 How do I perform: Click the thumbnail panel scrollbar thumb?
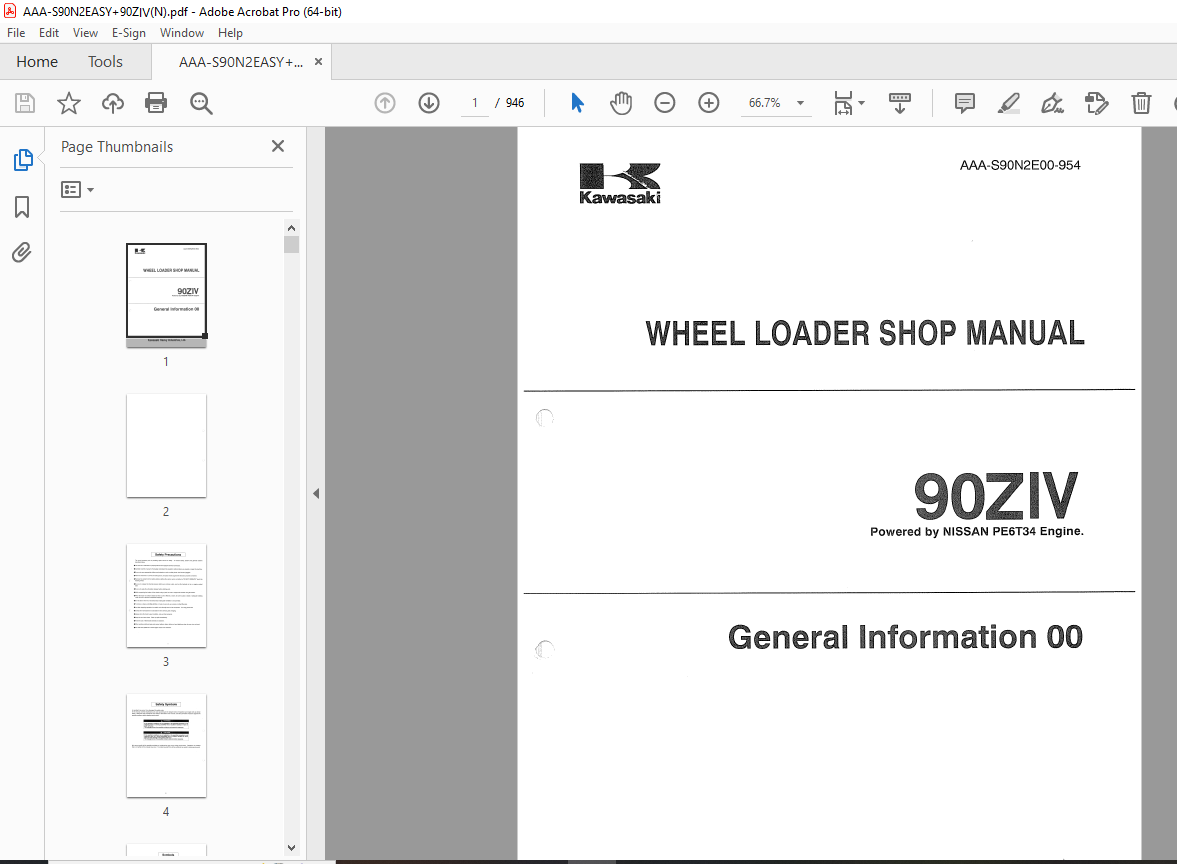(291, 245)
